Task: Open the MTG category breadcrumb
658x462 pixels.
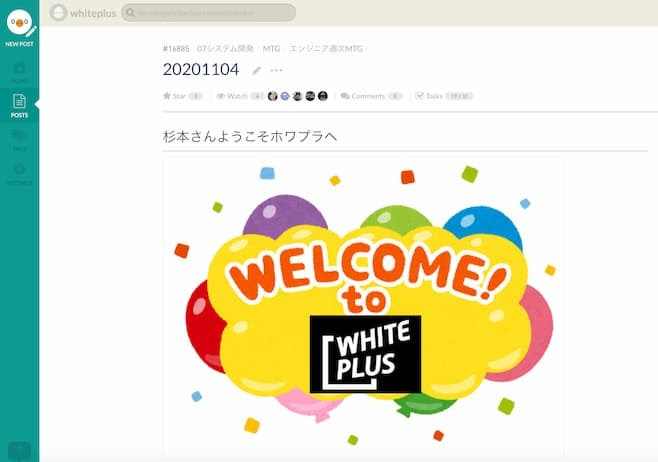Action: coord(272,49)
